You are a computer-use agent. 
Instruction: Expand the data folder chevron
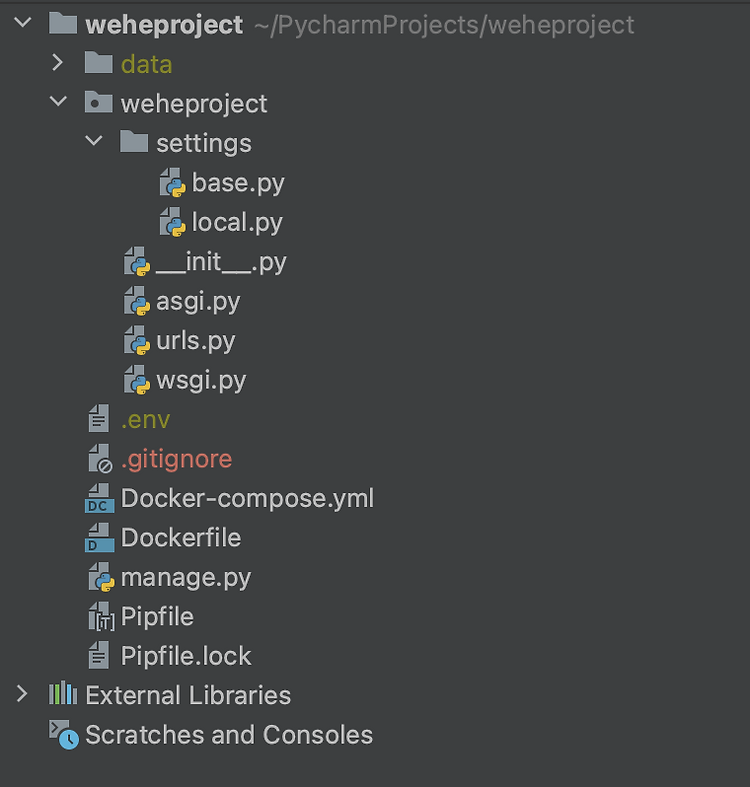(x=58, y=62)
